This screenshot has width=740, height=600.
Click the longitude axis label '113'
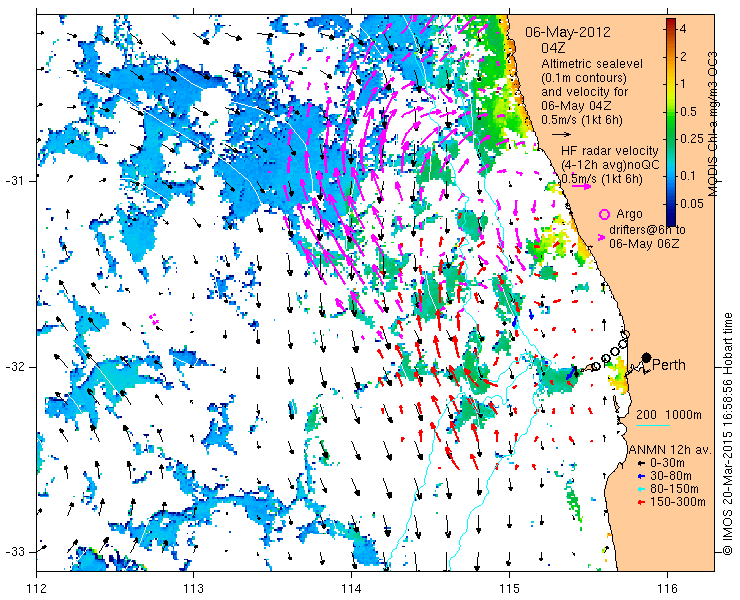pyautogui.click(x=193, y=589)
